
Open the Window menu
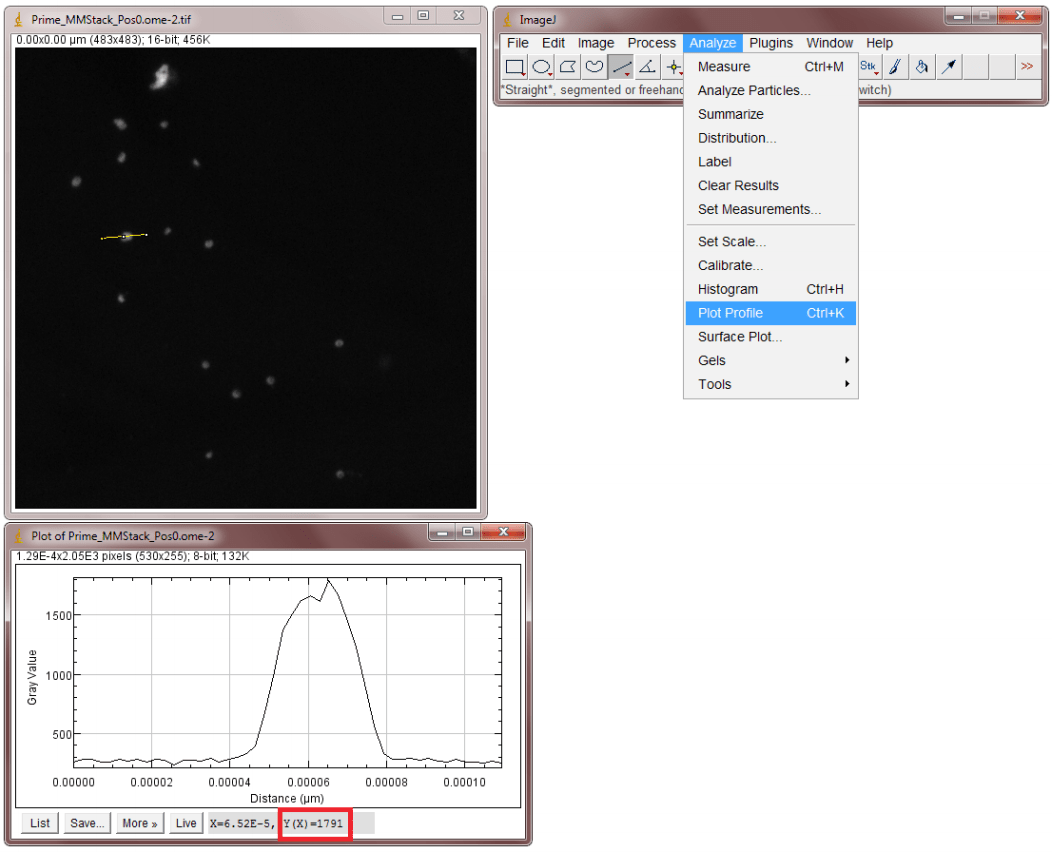(x=829, y=43)
